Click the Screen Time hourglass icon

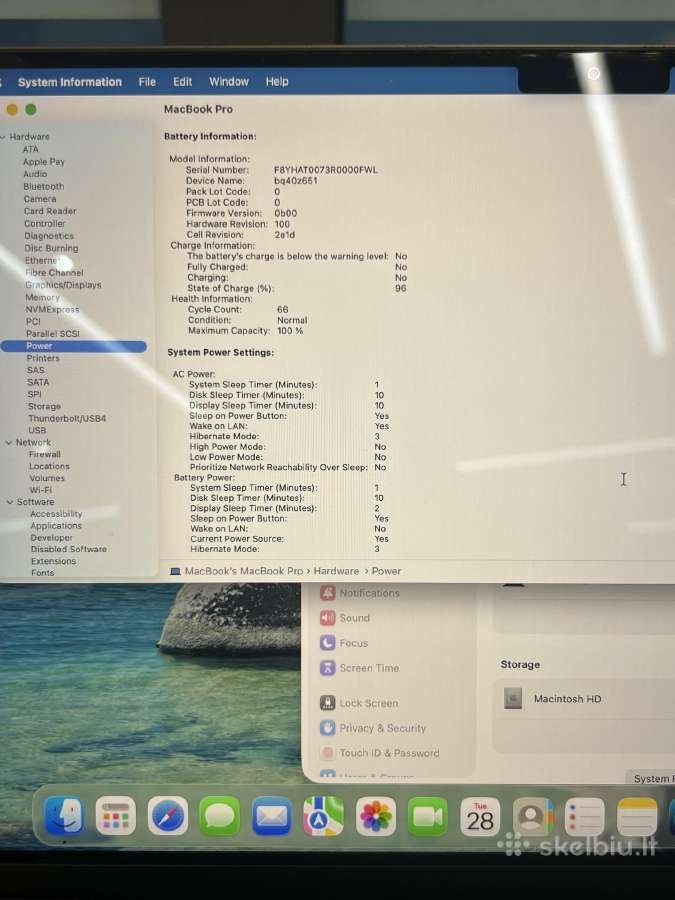pyautogui.click(x=328, y=668)
